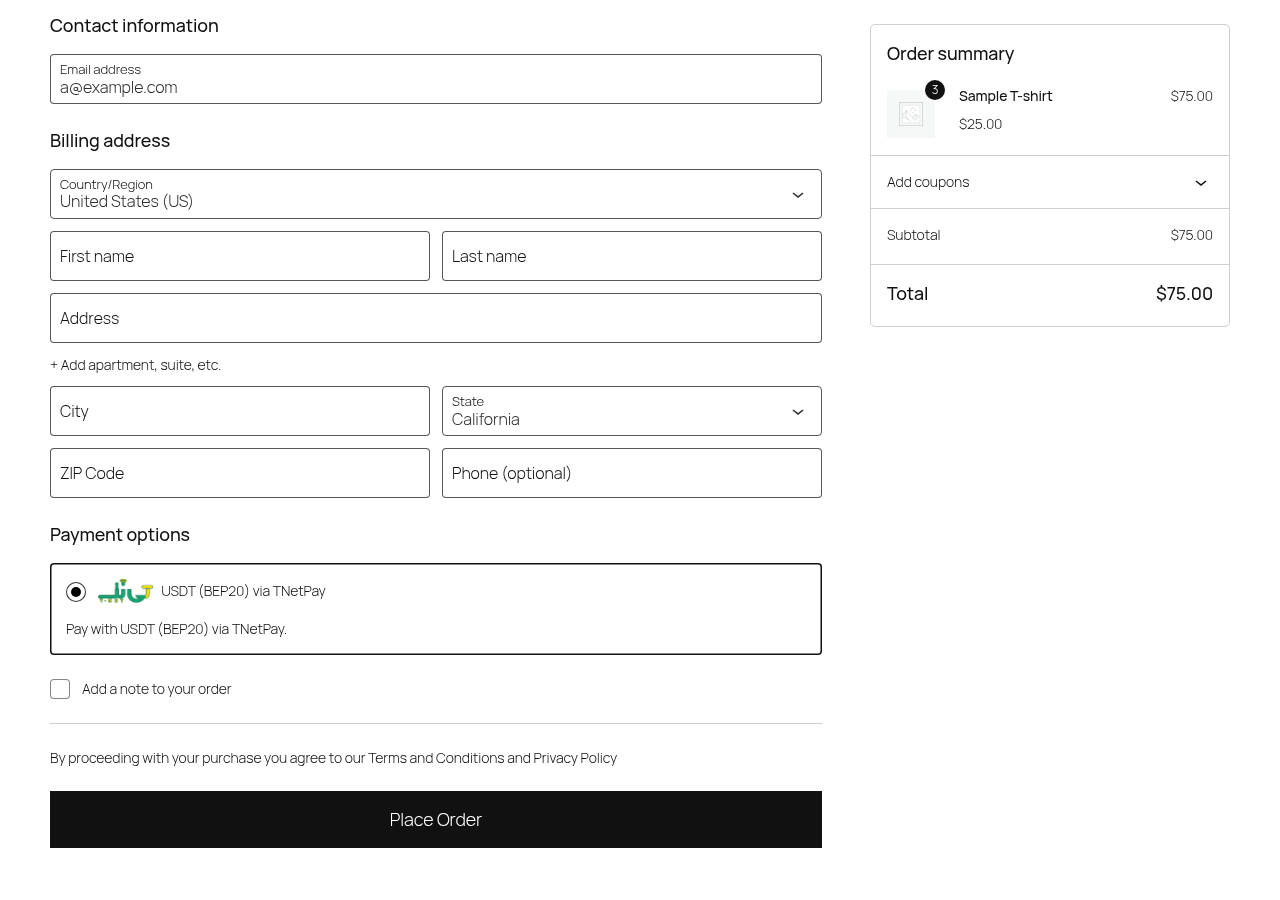The image size is (1280, 900).
Task: Focus the Address field
Action: tap(436, 318)
